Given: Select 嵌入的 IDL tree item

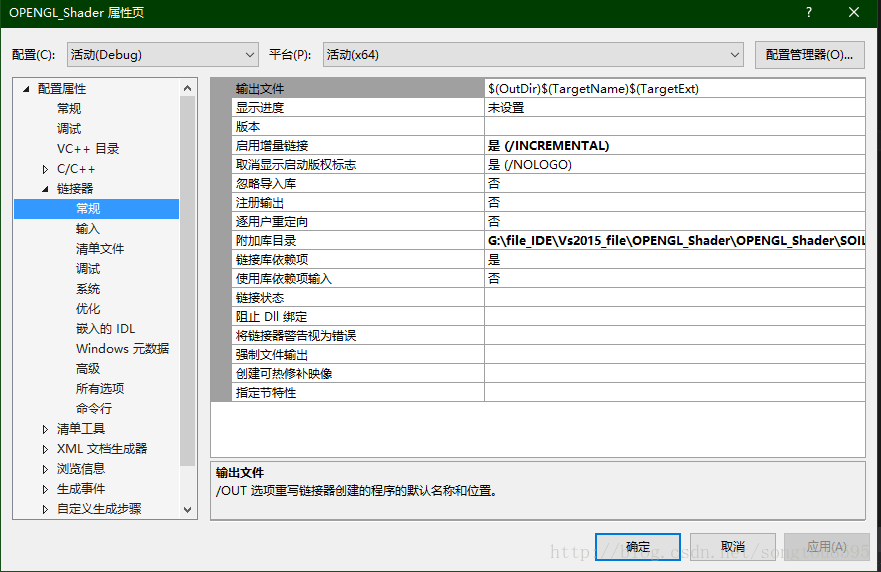Looking at the screenshot, I should coord(106,329).
